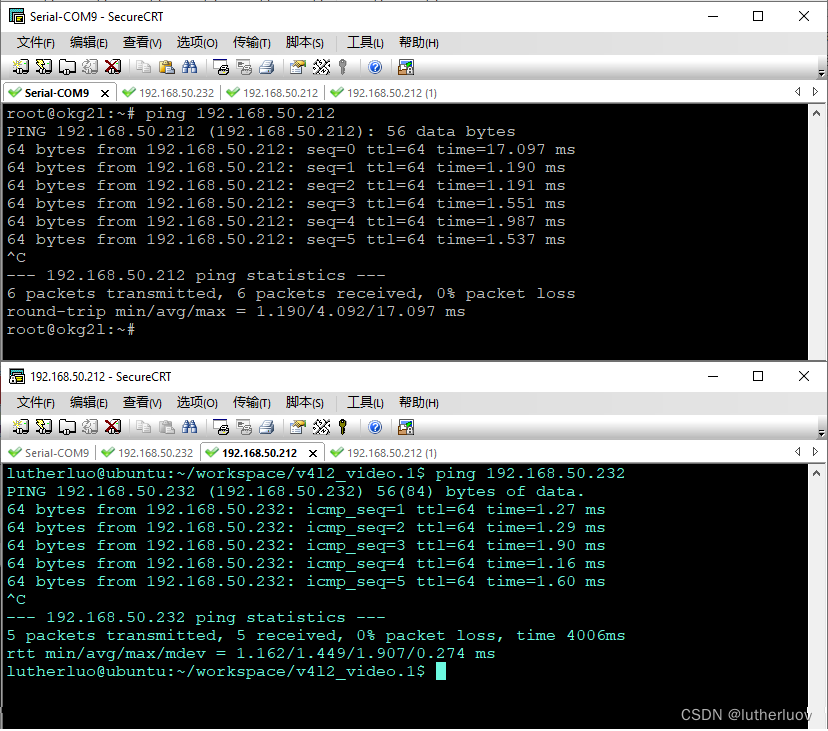Open 查看(V) menu in 192.168.50.212 window

tap(142, 402)
